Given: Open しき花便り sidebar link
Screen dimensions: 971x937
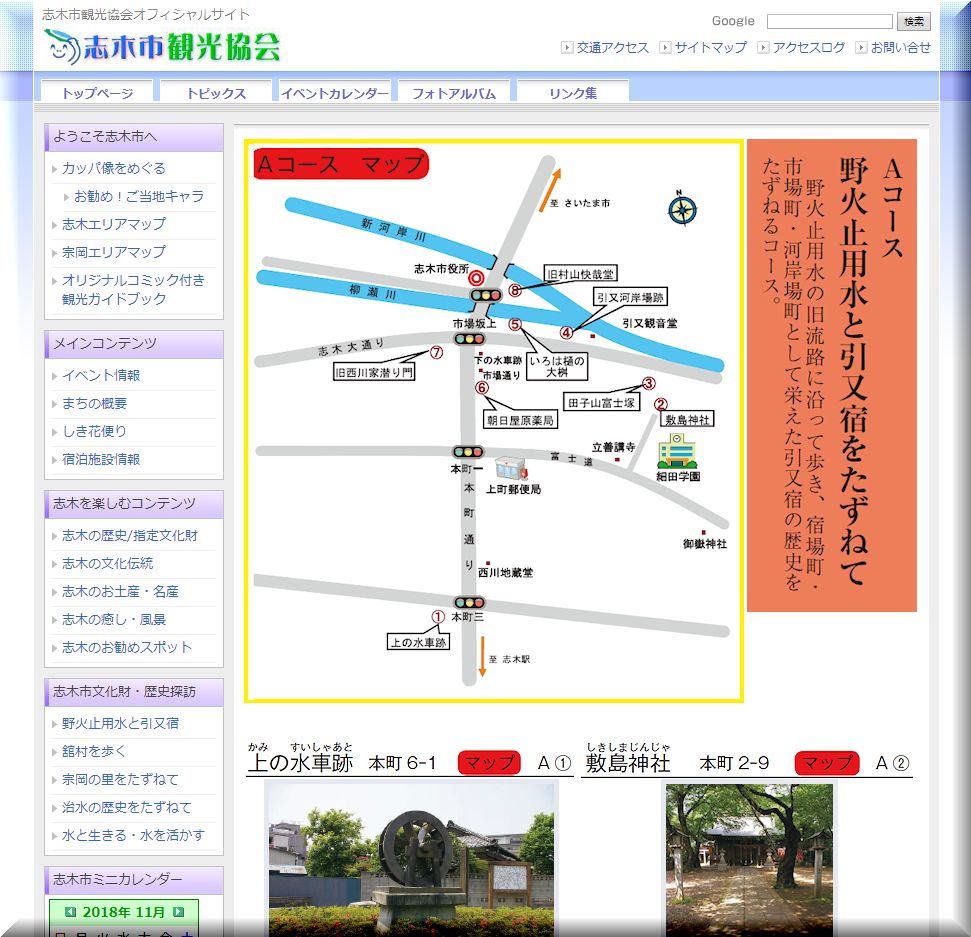Looking at the screenshot, I should 94,431.
